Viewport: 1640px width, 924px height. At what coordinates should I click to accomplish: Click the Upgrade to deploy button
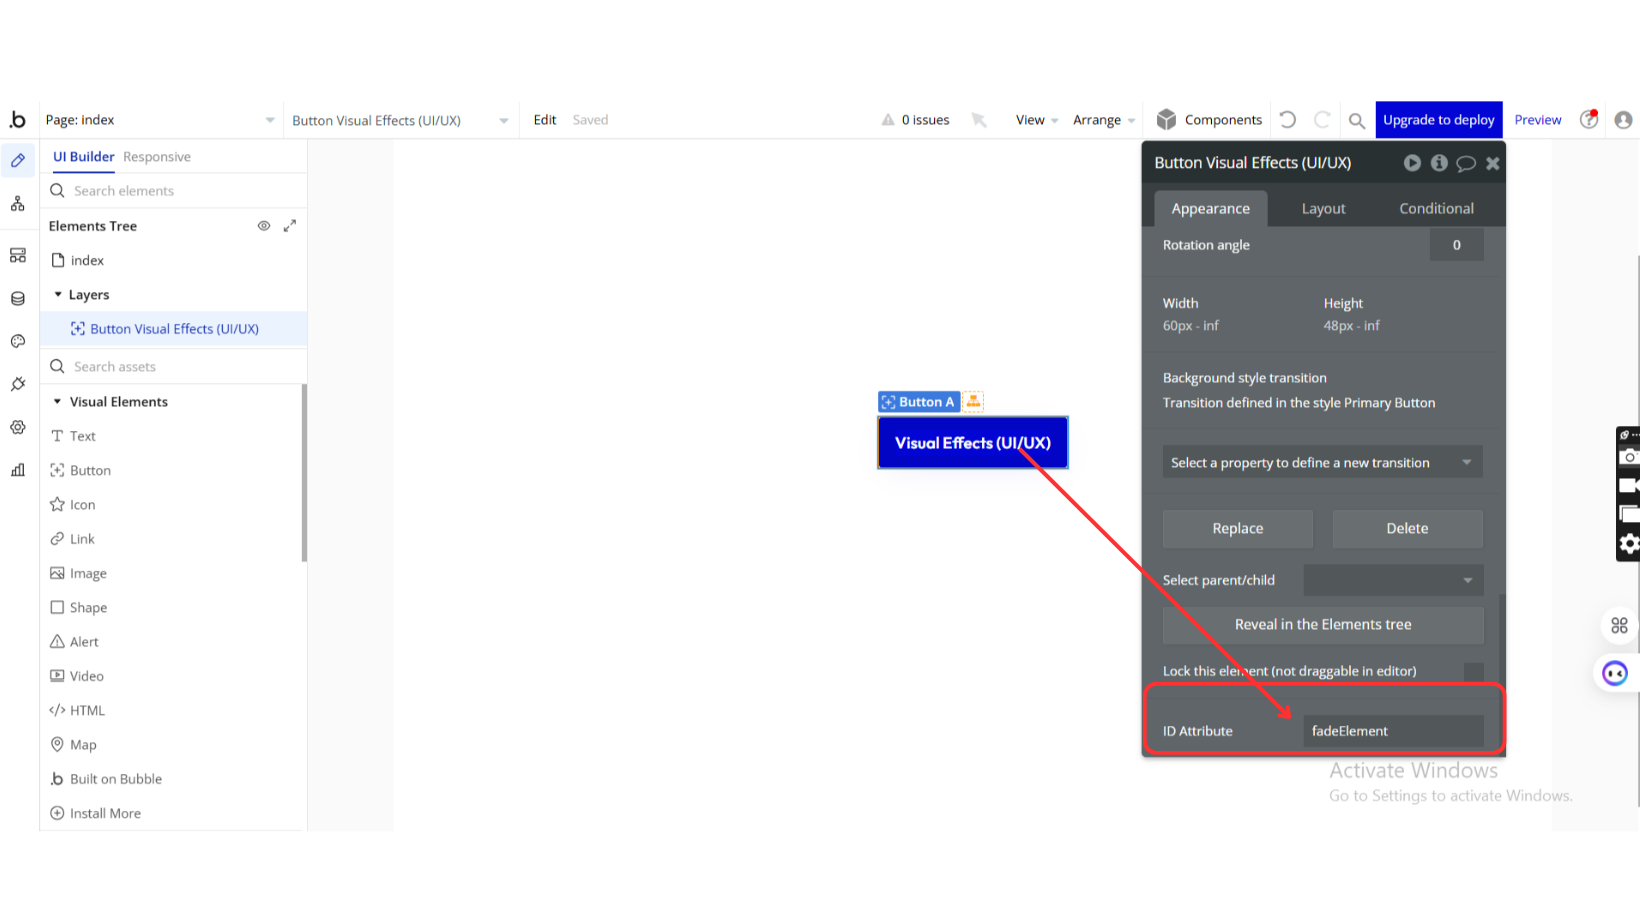tap(1438, 120)
